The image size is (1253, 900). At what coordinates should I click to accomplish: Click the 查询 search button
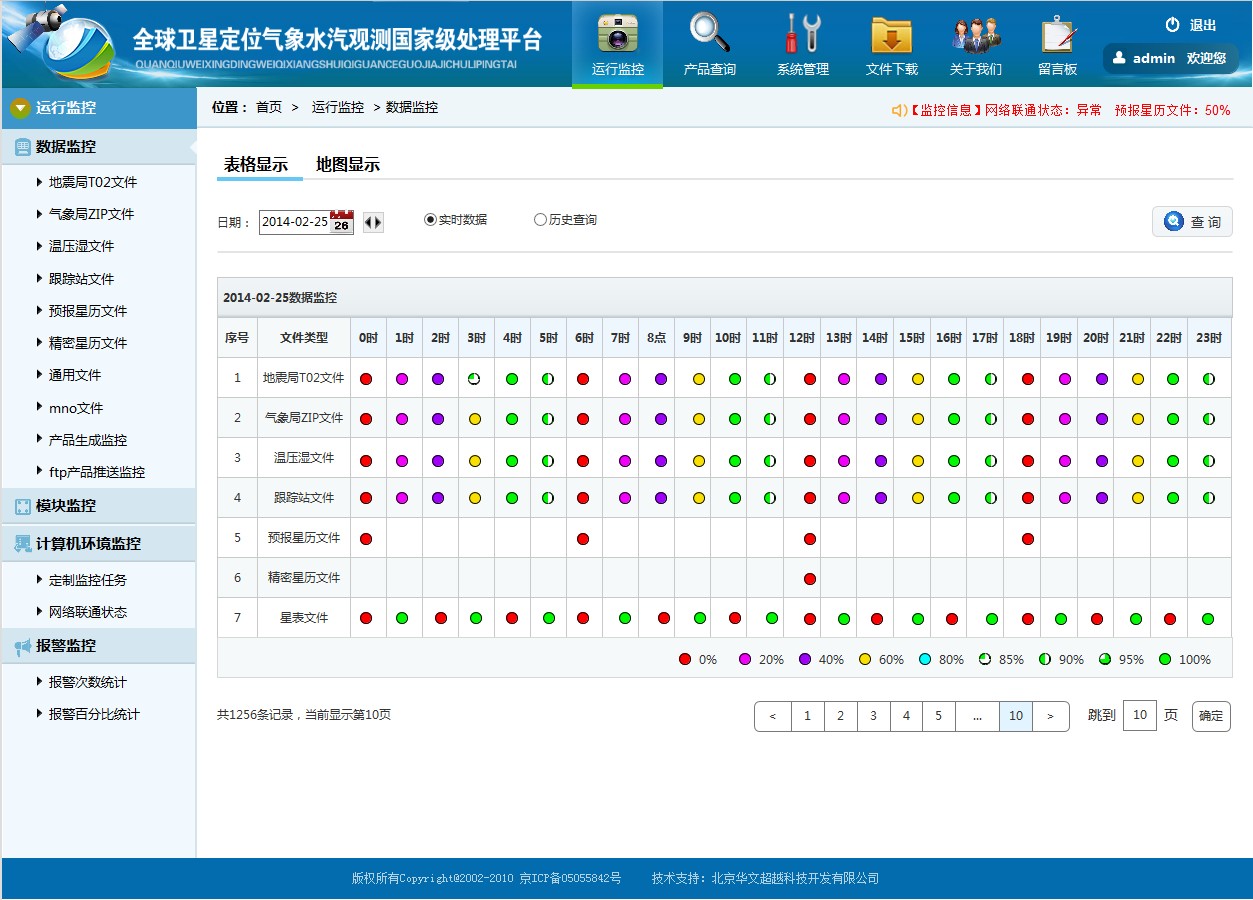pyautogui.click(x=1192, y=222)
